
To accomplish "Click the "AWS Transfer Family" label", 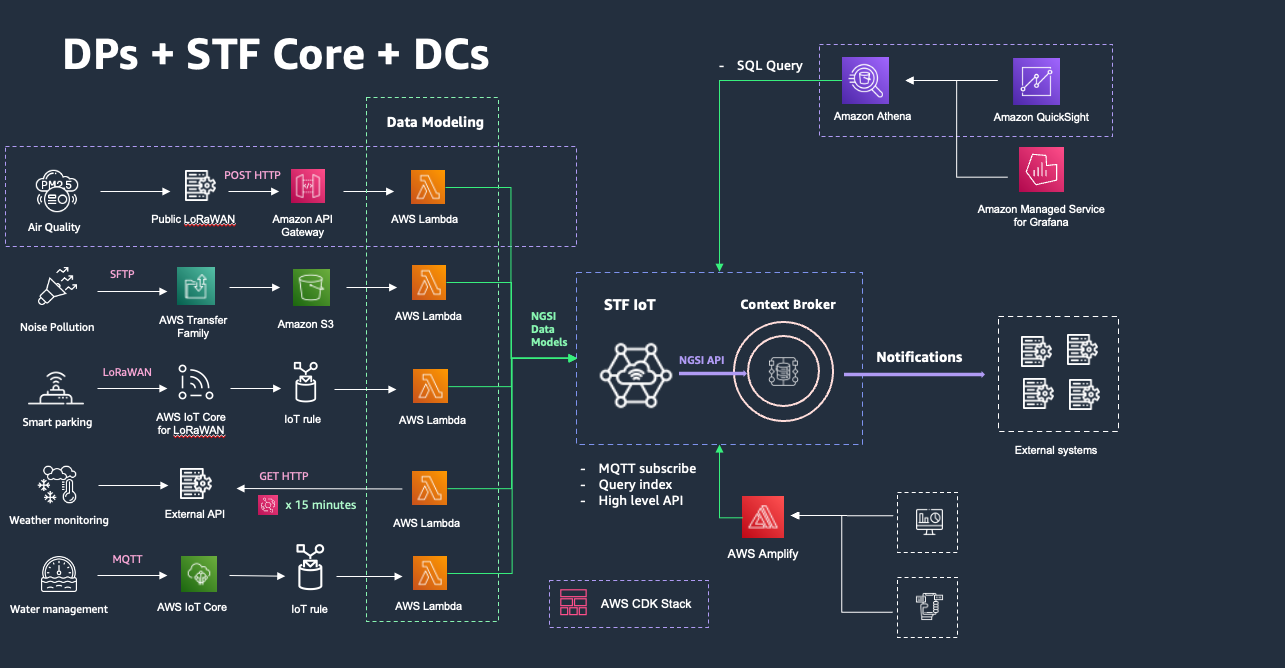I will (193, 327).
